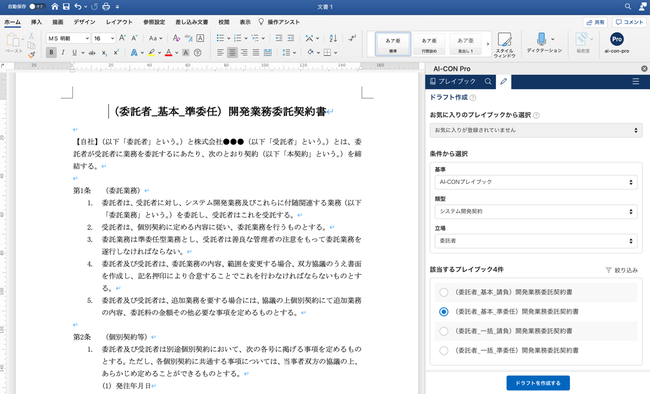Open the コメント comments button
The height and width of the screenshot is (395, 650).
coord(629,22)
